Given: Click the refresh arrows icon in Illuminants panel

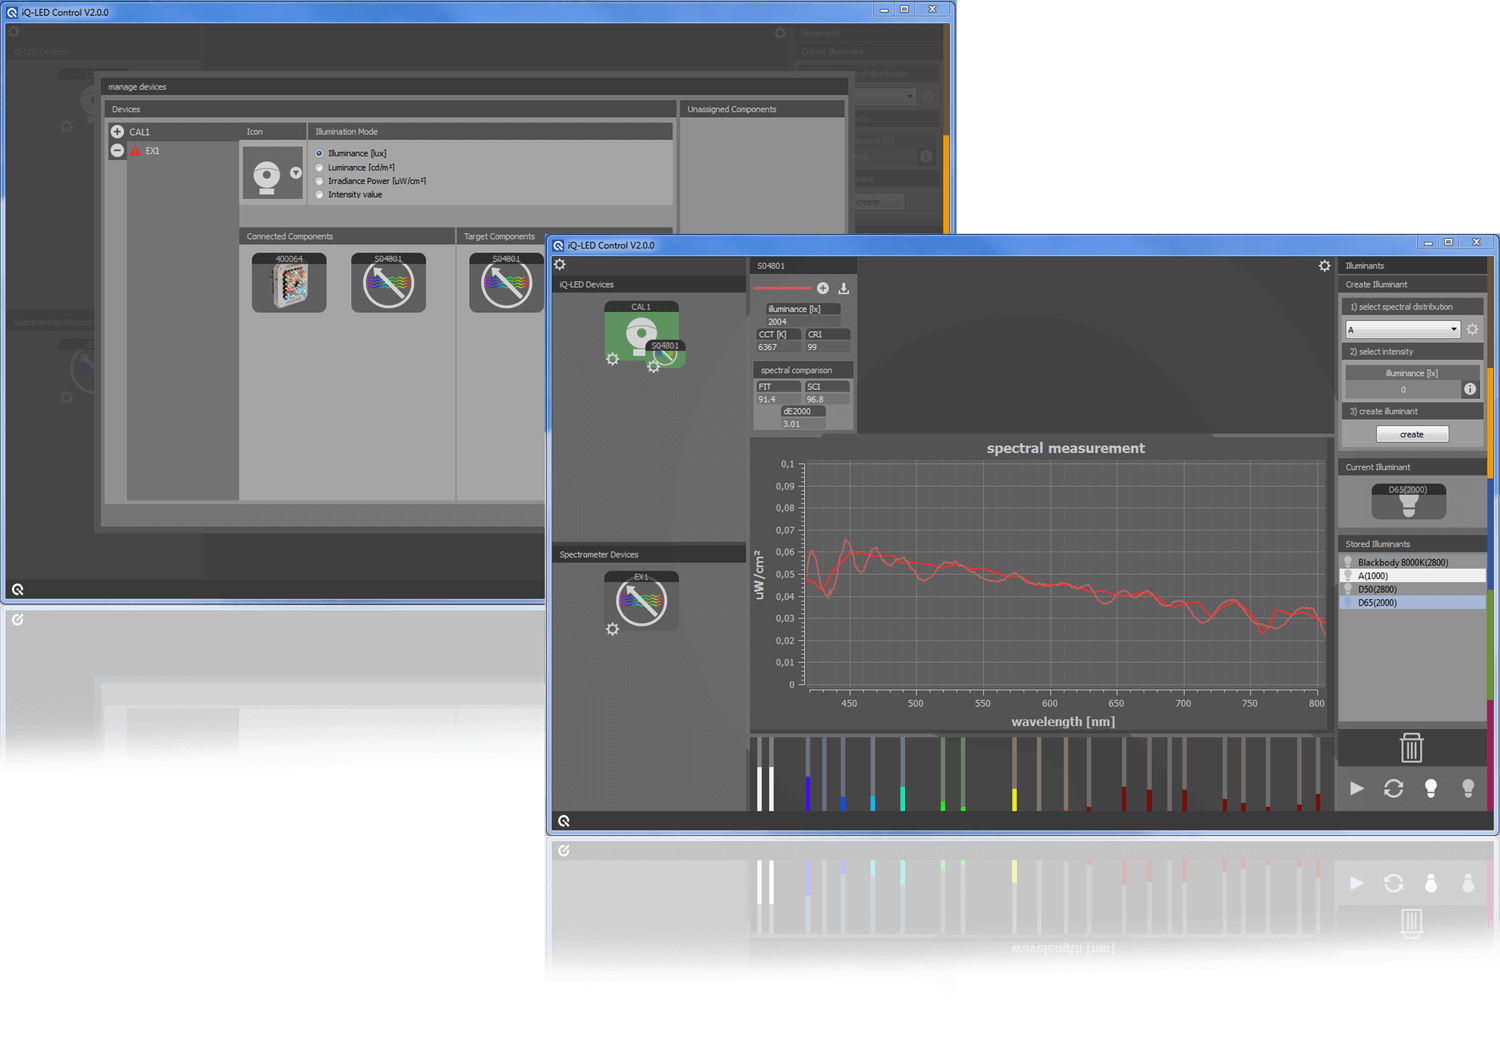Looking at the screenshot, I should click(1393, 789).
